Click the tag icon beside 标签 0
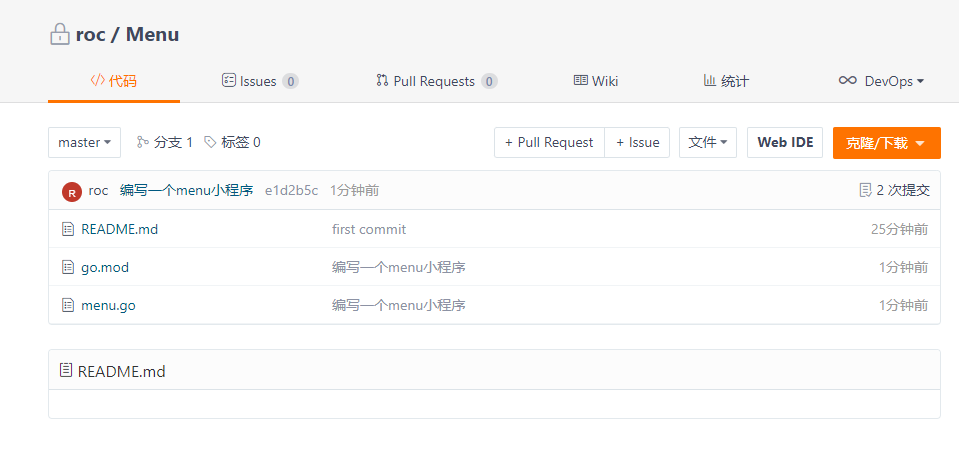Image resolution: width=959 pixels, height=450 pixels. click(210, 142)
